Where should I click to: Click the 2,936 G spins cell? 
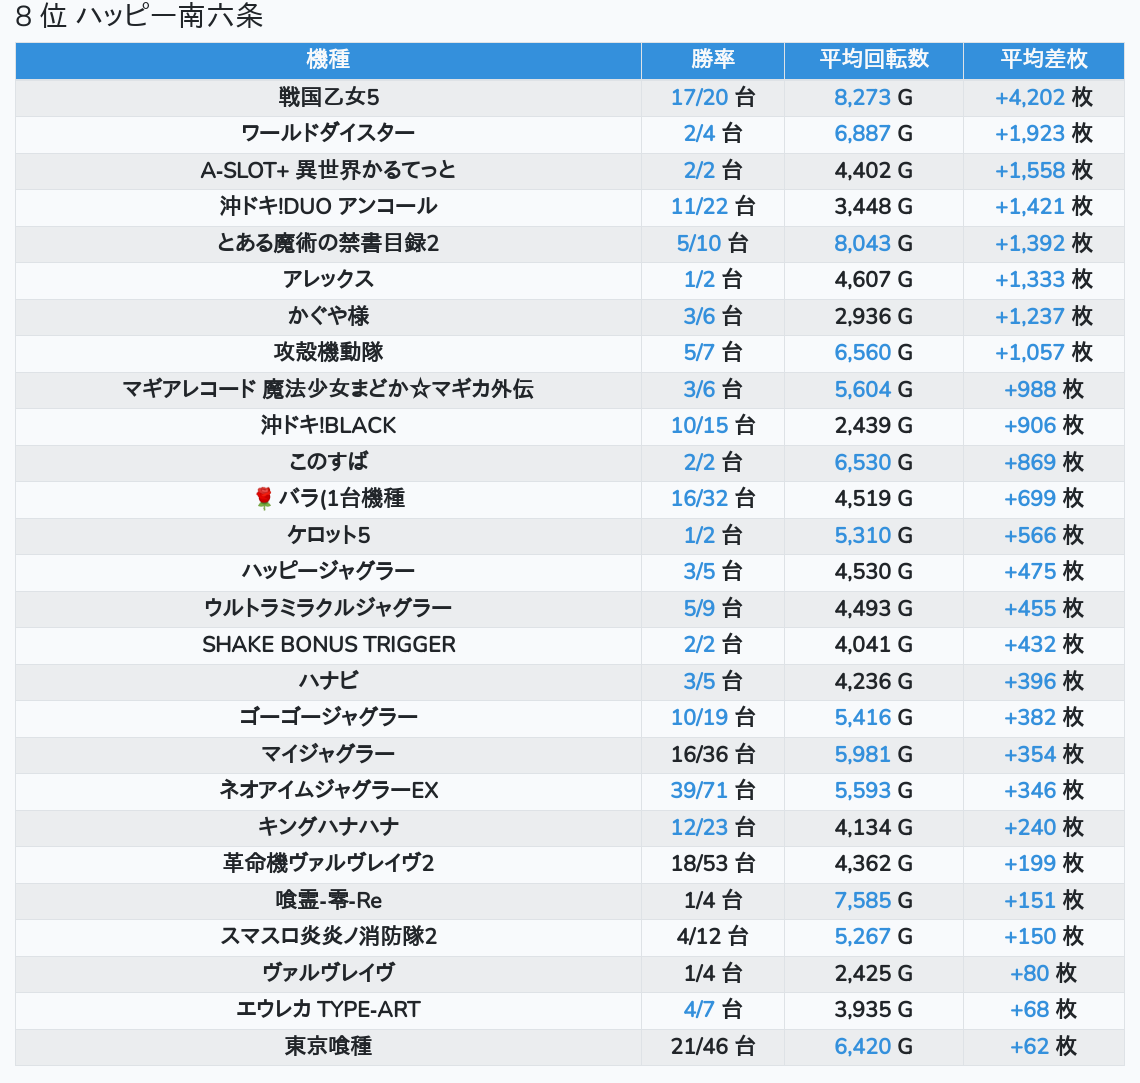click(874, 316)
